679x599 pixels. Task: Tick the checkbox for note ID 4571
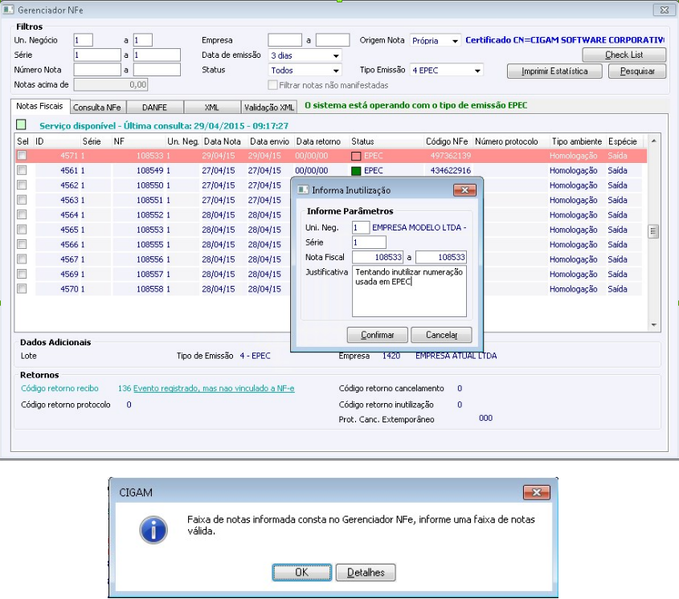tap(22, 155)
